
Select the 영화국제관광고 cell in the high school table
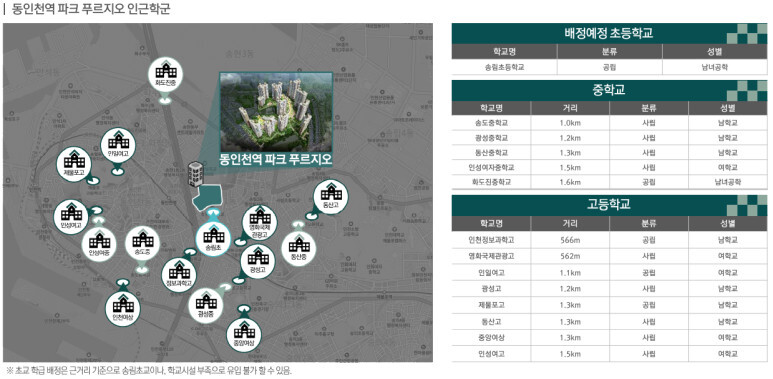click(x=491, y=256)
